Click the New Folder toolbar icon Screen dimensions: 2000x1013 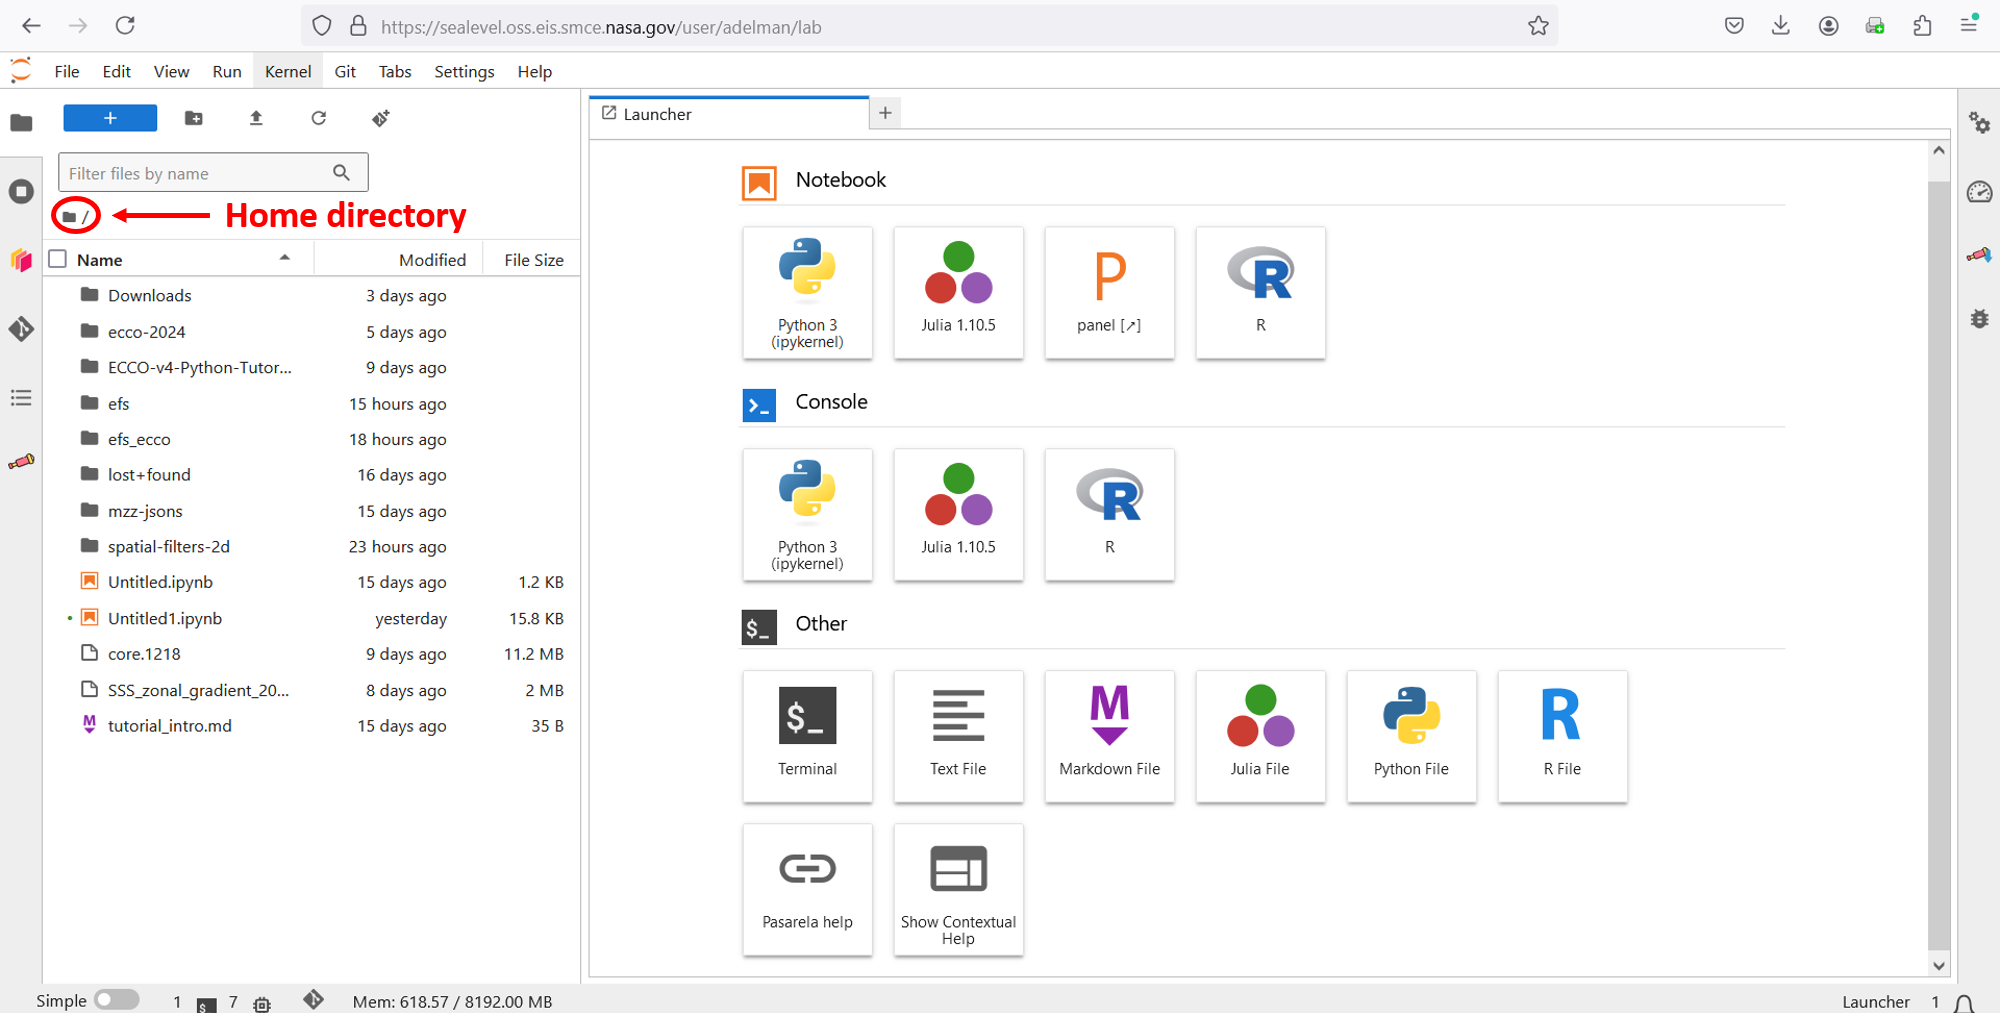pos(194,118)
